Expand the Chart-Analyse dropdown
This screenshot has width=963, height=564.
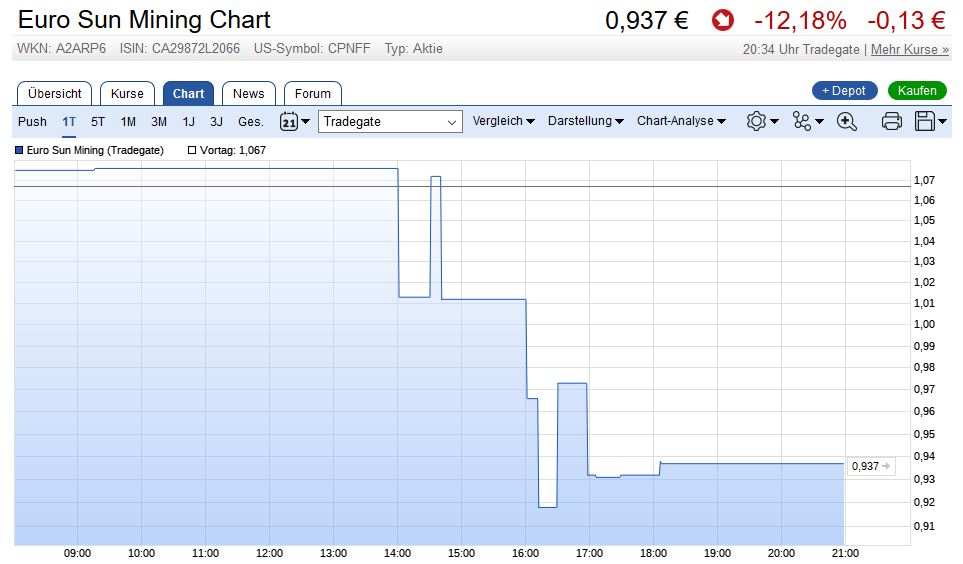(681, 121)
